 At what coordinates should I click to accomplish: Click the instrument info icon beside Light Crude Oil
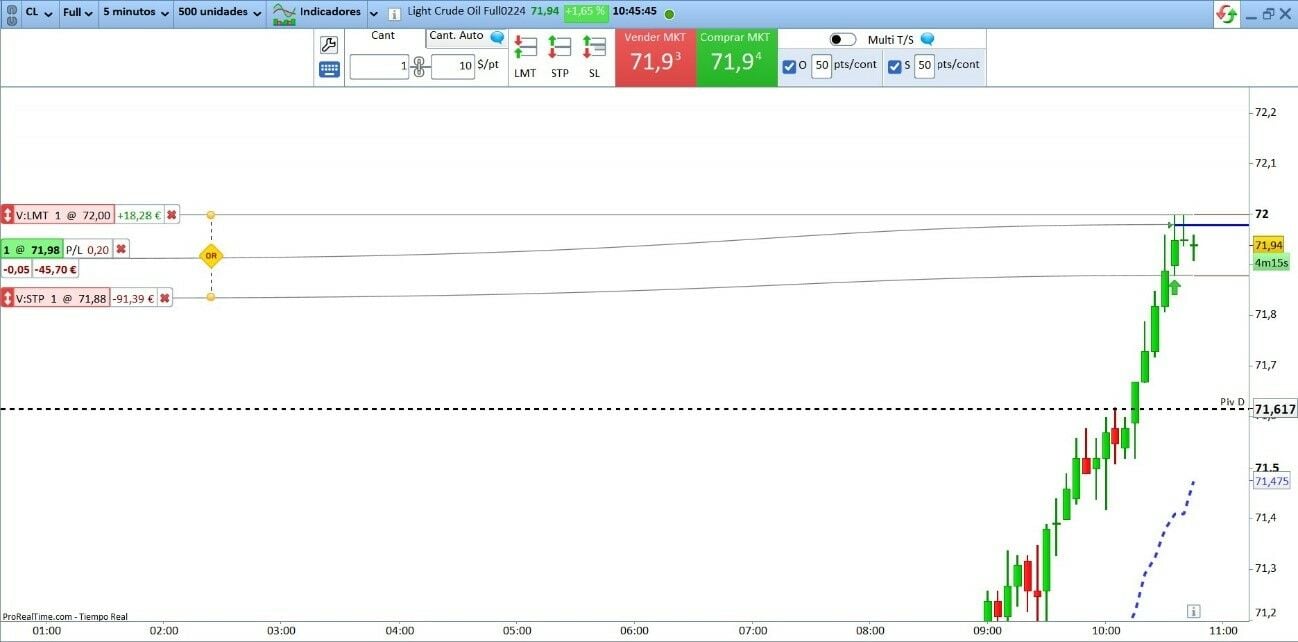click(x=394, y=14)
